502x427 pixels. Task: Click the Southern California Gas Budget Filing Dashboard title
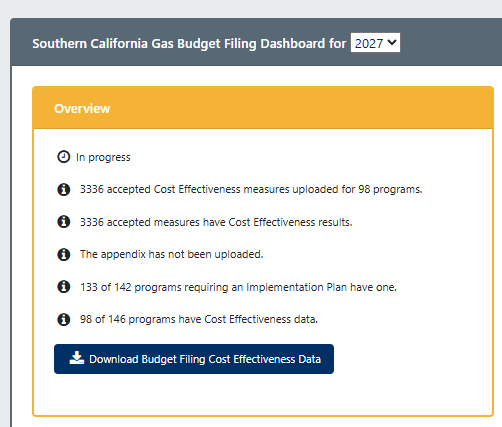(189, 44)
